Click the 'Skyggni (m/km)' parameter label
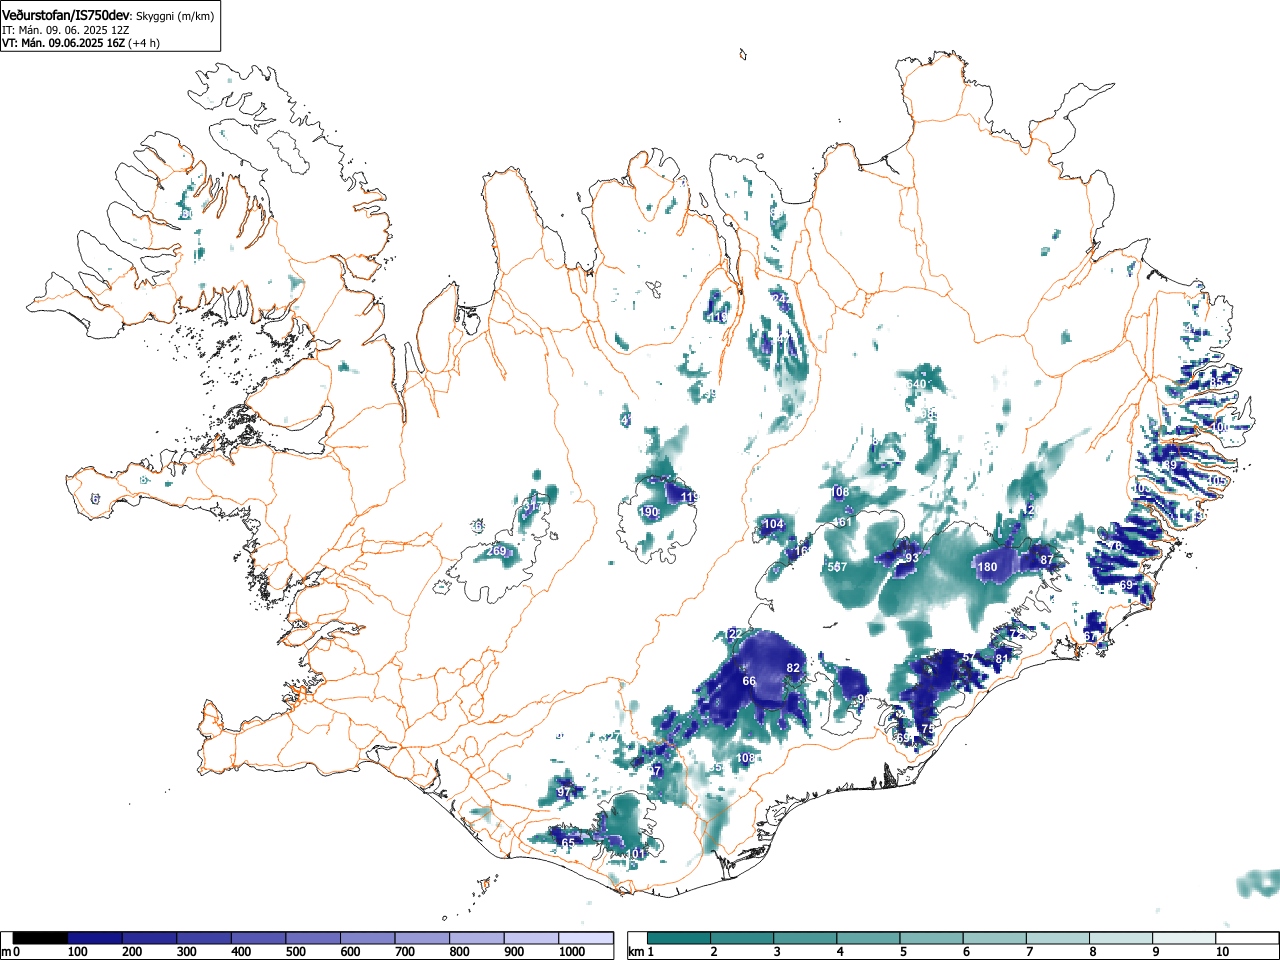Image resolution: width=1280 pixels, height=960 pixels. pos(175,16)
